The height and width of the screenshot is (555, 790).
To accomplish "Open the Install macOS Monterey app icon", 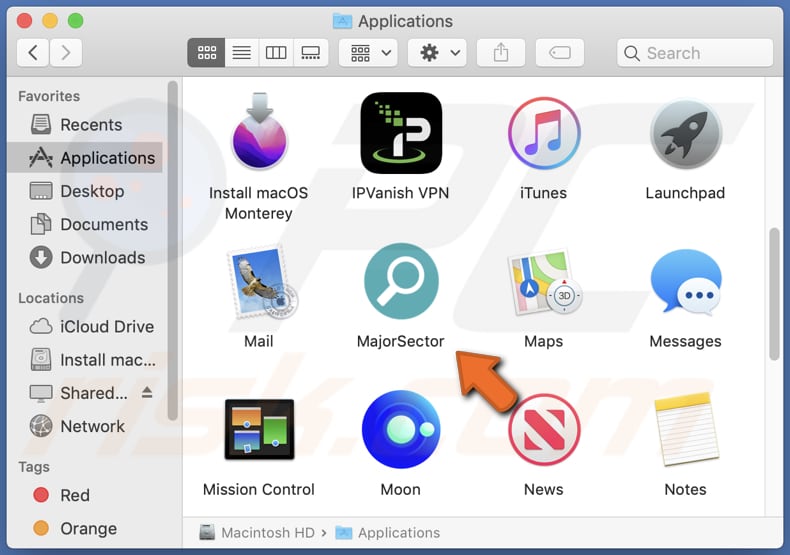I will click(x=259, y=131).
